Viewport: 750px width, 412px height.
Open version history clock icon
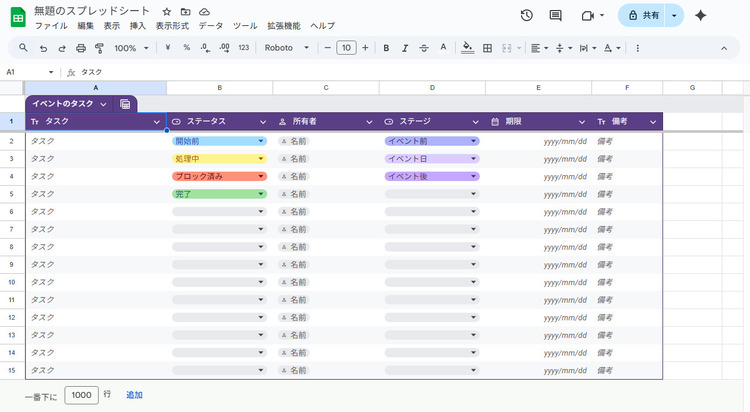coord(527,15)
